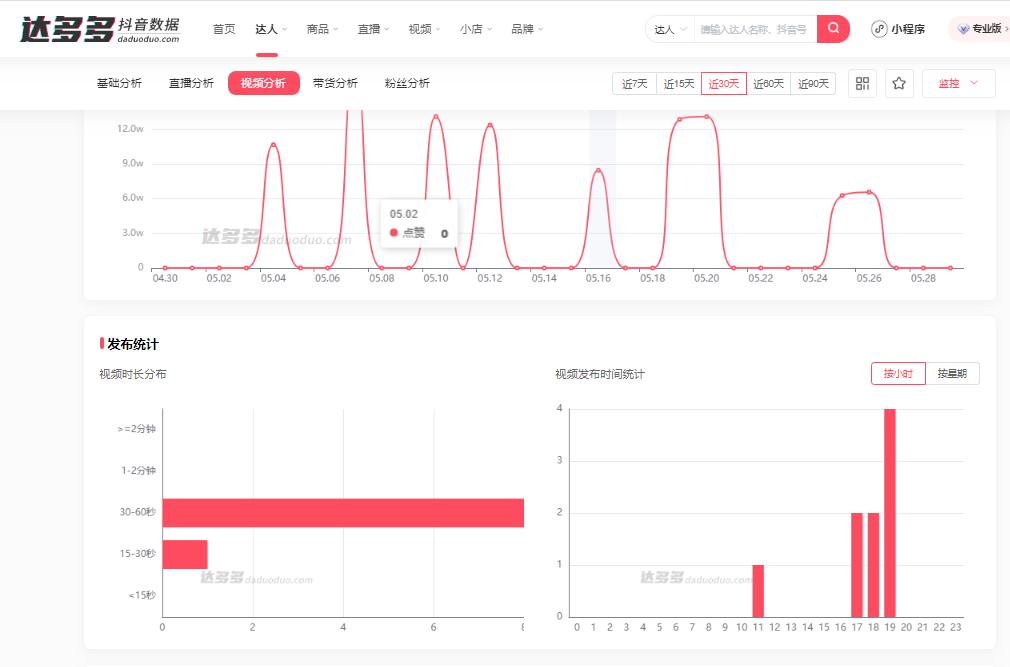This screenshot has height=667, width=1010.
Task: Click the QR grid icon next to the star
Action: (862, 84)
